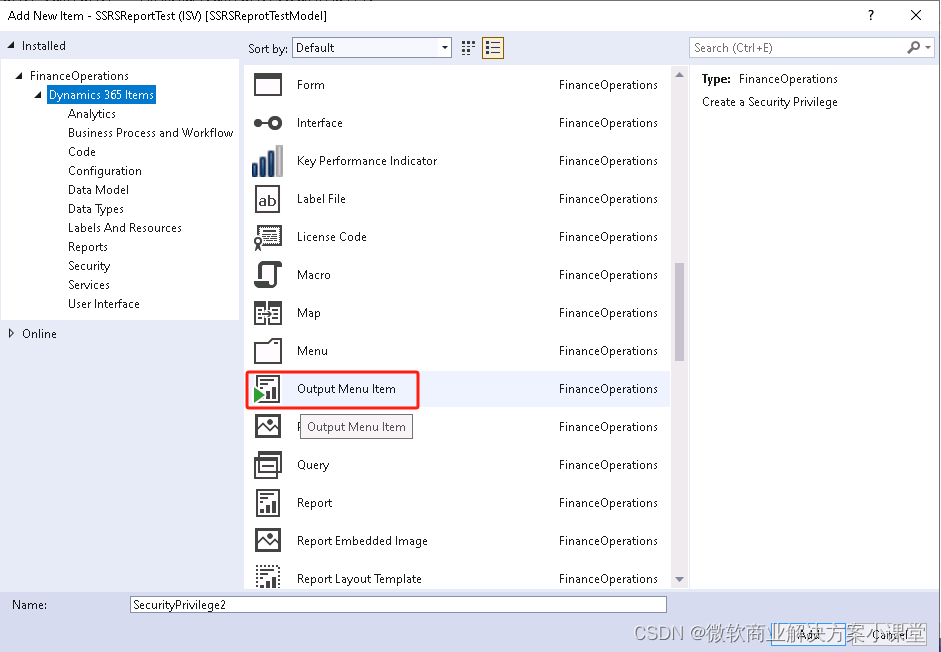Click the Map item icon
Screen dimensions: 941x652
268,313
